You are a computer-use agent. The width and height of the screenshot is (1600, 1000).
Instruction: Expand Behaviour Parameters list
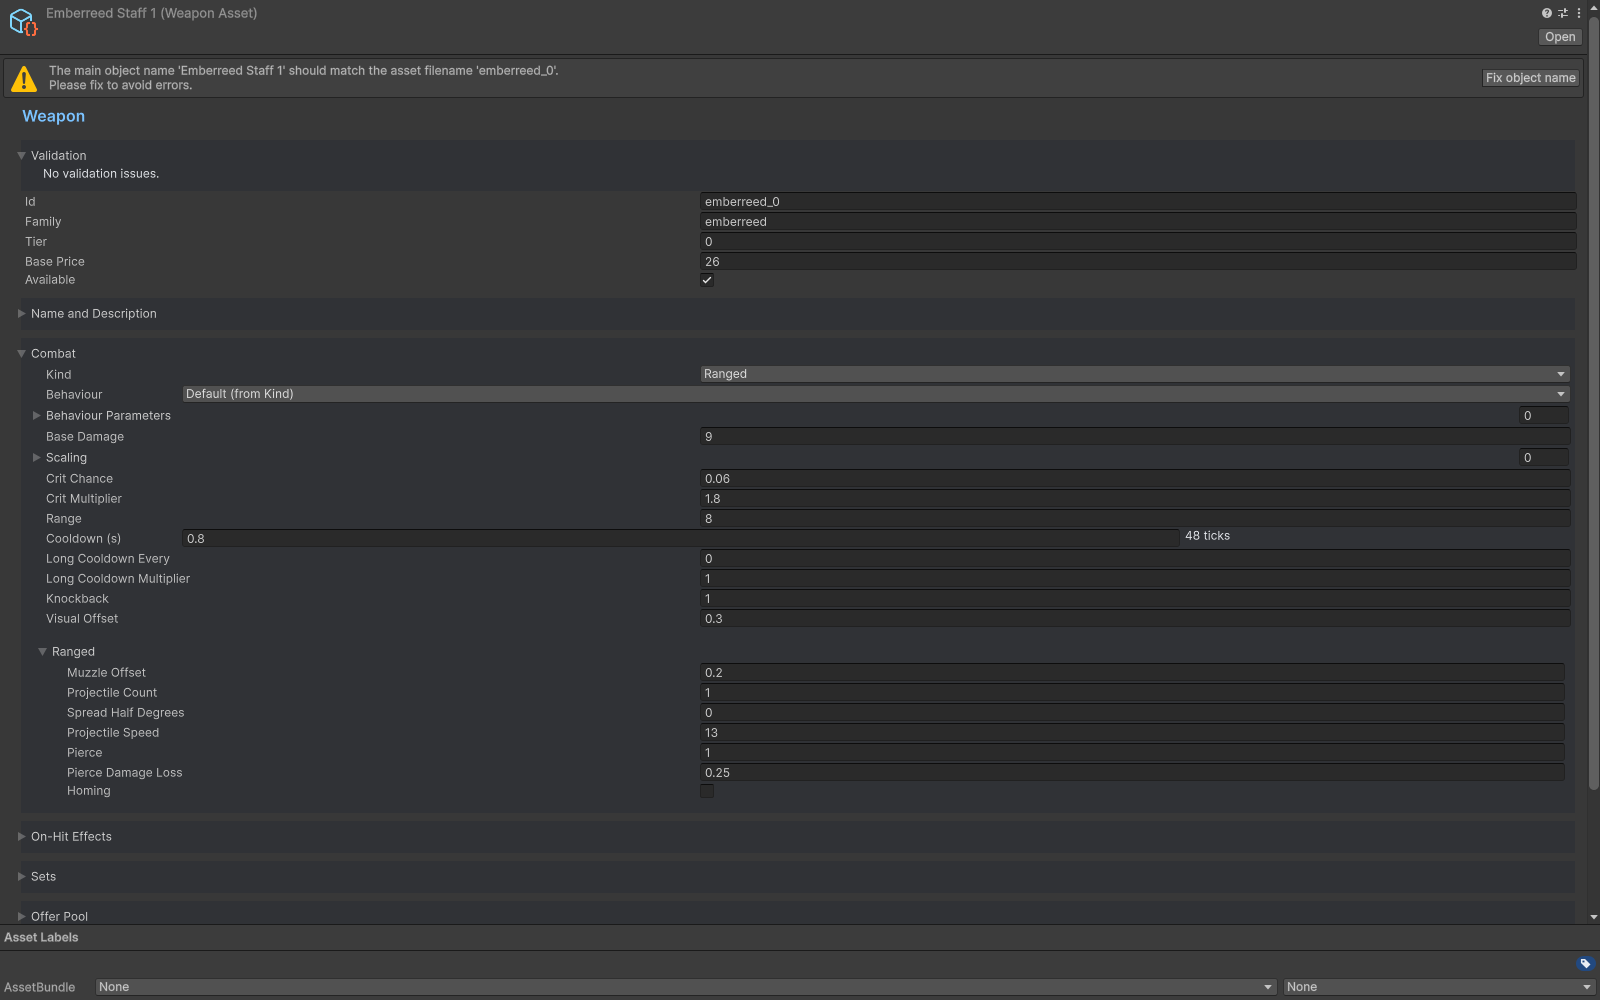point(36,416)
